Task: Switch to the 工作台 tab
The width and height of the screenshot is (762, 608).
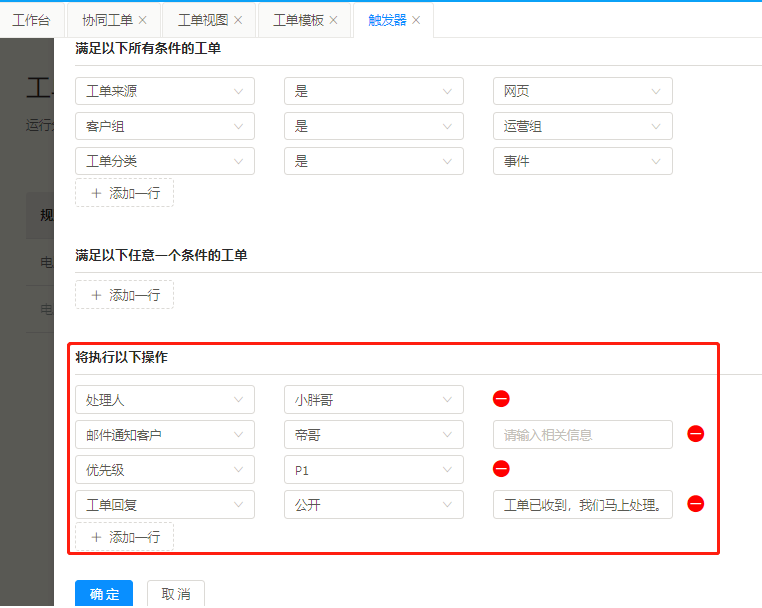Action: pyautogui.click(x=31, y=20)
